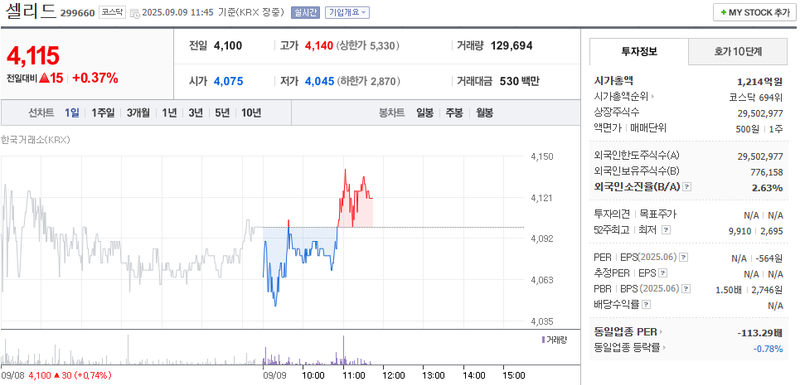Click the EPS value -564원

769,259
